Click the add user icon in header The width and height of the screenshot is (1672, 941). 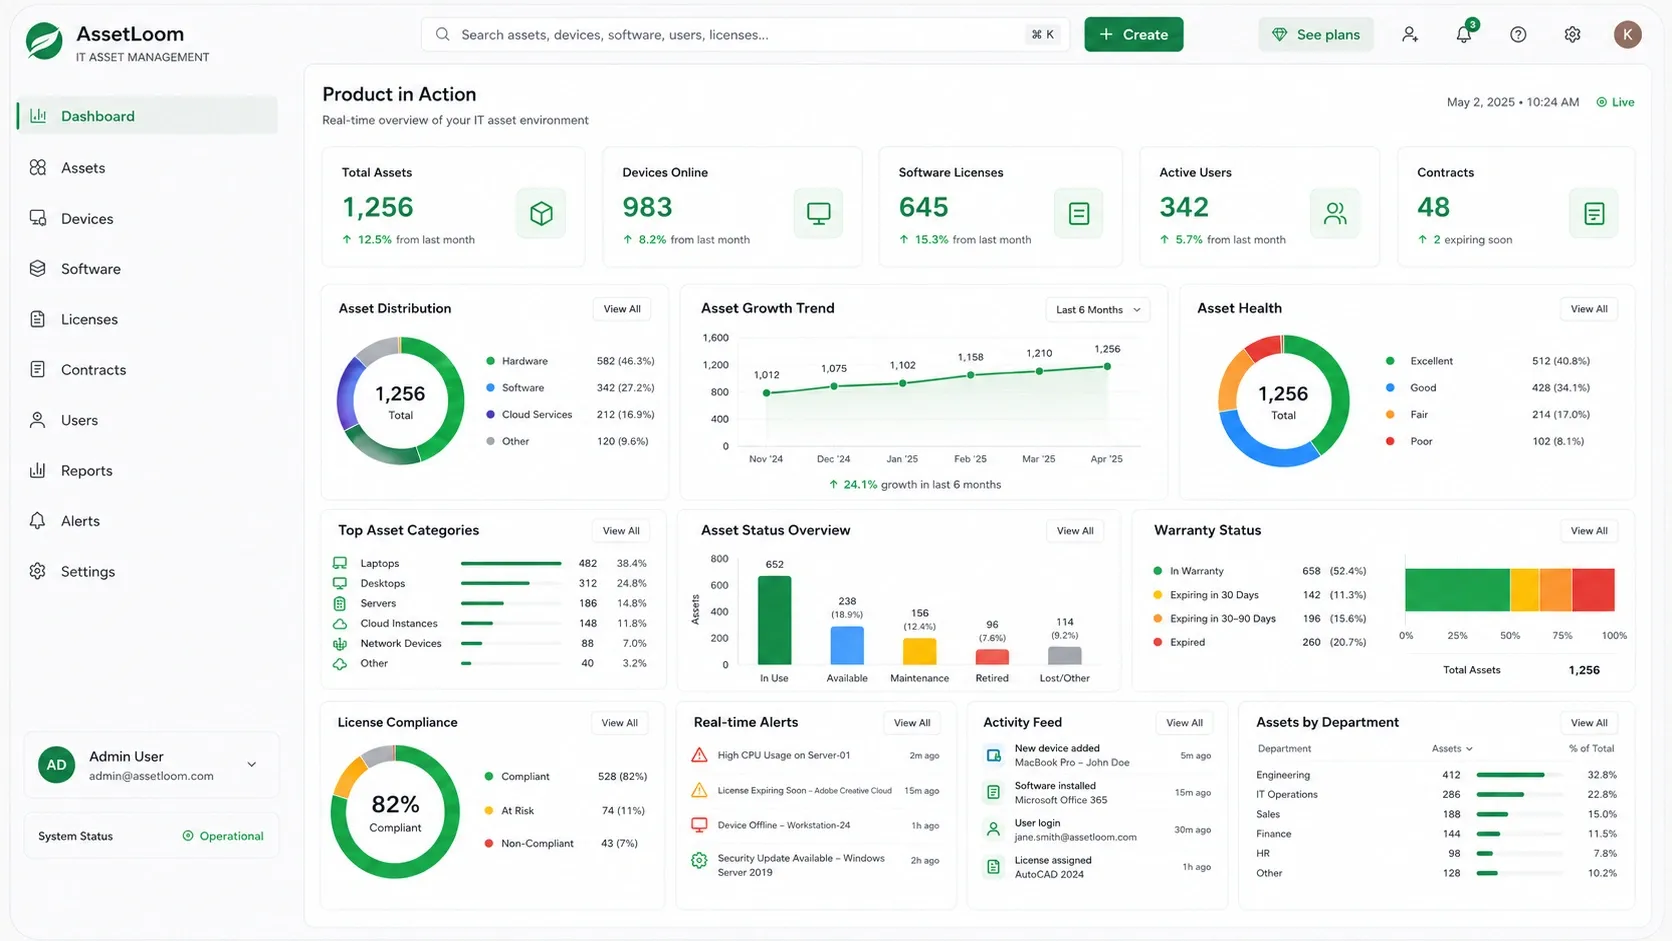1410,34
